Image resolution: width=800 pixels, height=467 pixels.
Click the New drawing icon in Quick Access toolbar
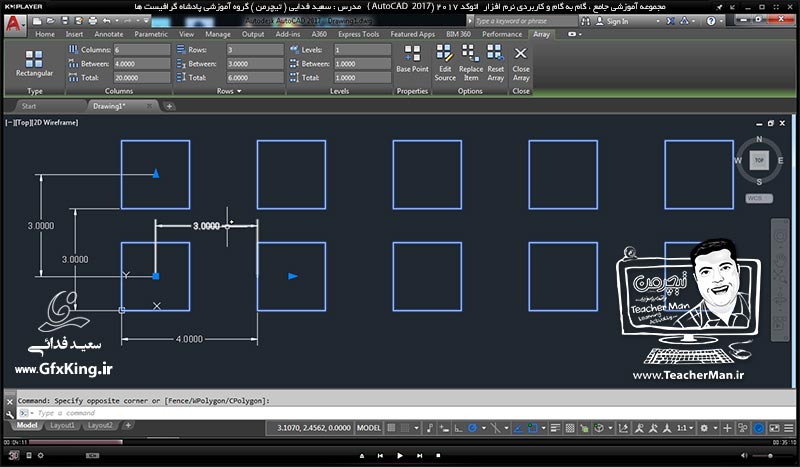pyautogui.click(x=37, y=21)
